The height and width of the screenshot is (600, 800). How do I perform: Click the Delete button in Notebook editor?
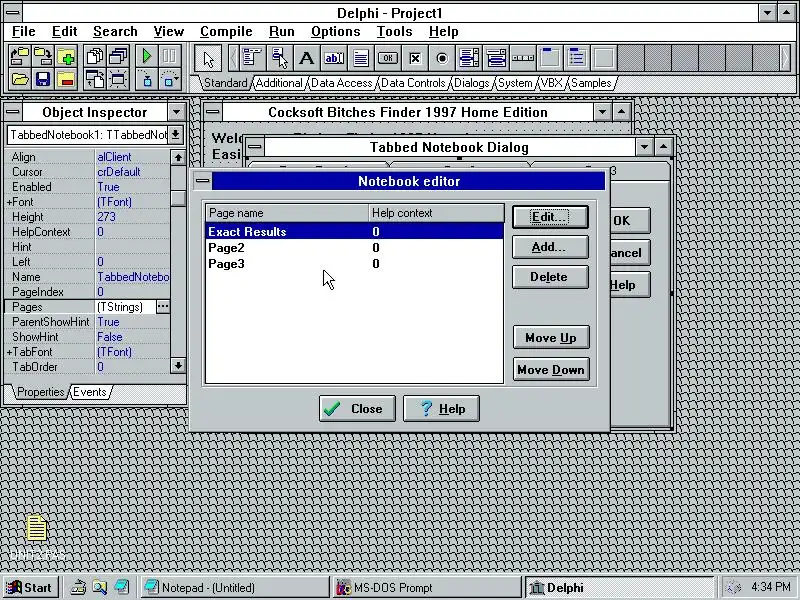point(550,277)
